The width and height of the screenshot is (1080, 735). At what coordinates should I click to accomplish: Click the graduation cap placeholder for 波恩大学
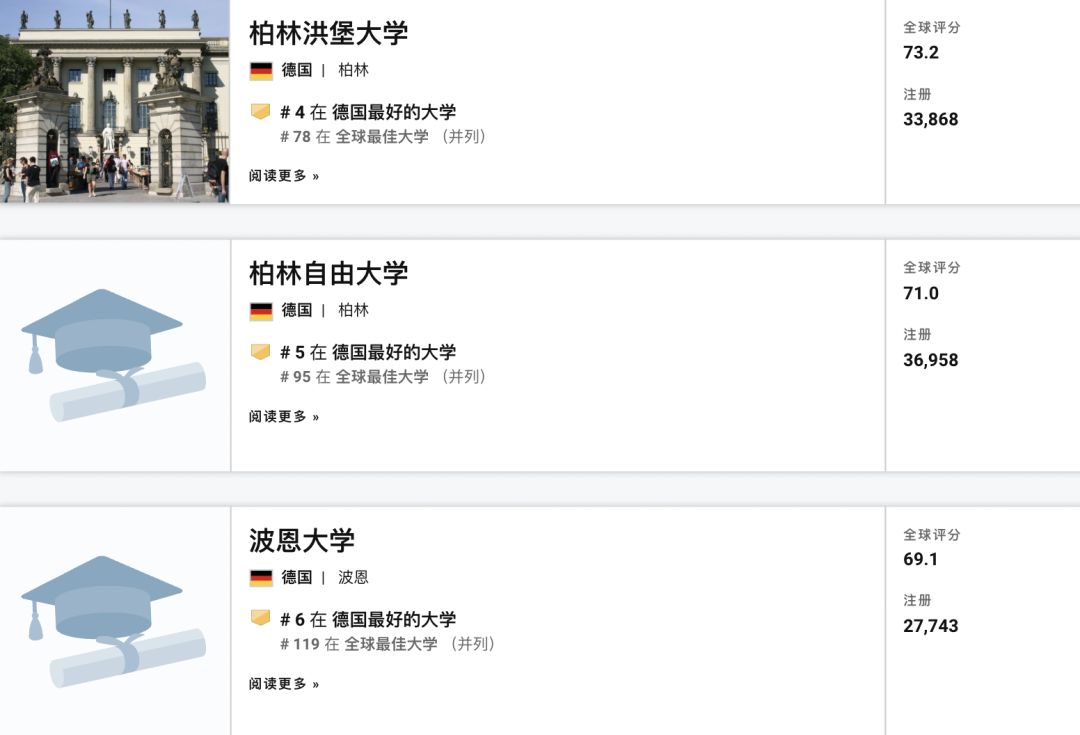coord(113,621)
